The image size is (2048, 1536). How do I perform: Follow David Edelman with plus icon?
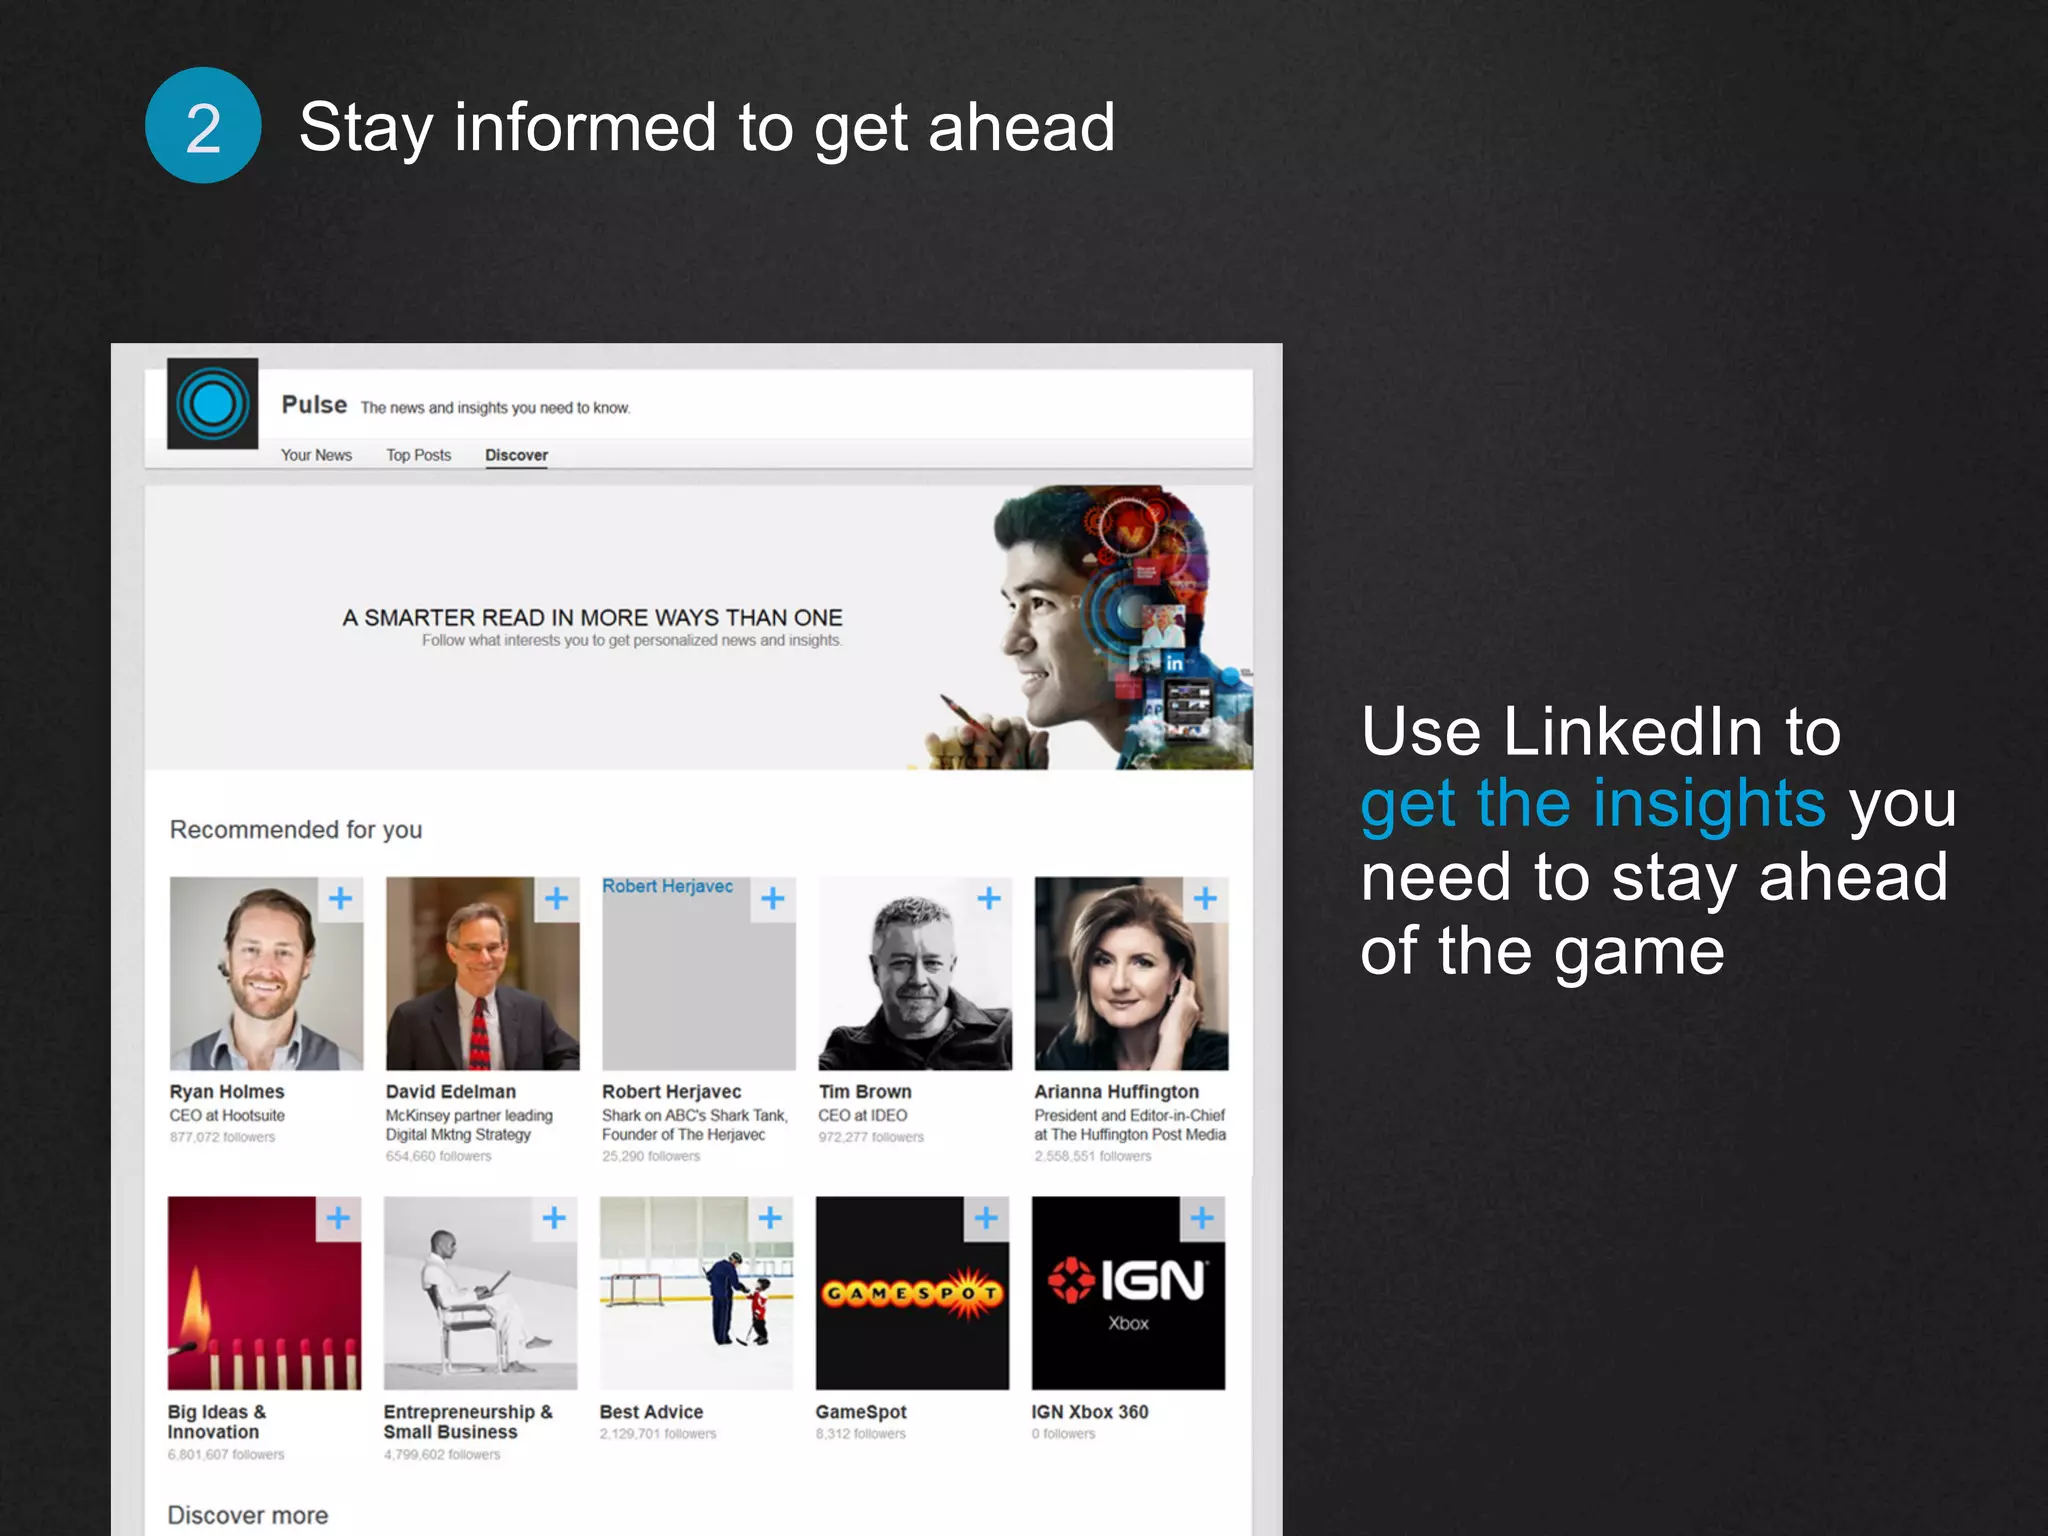556,898
